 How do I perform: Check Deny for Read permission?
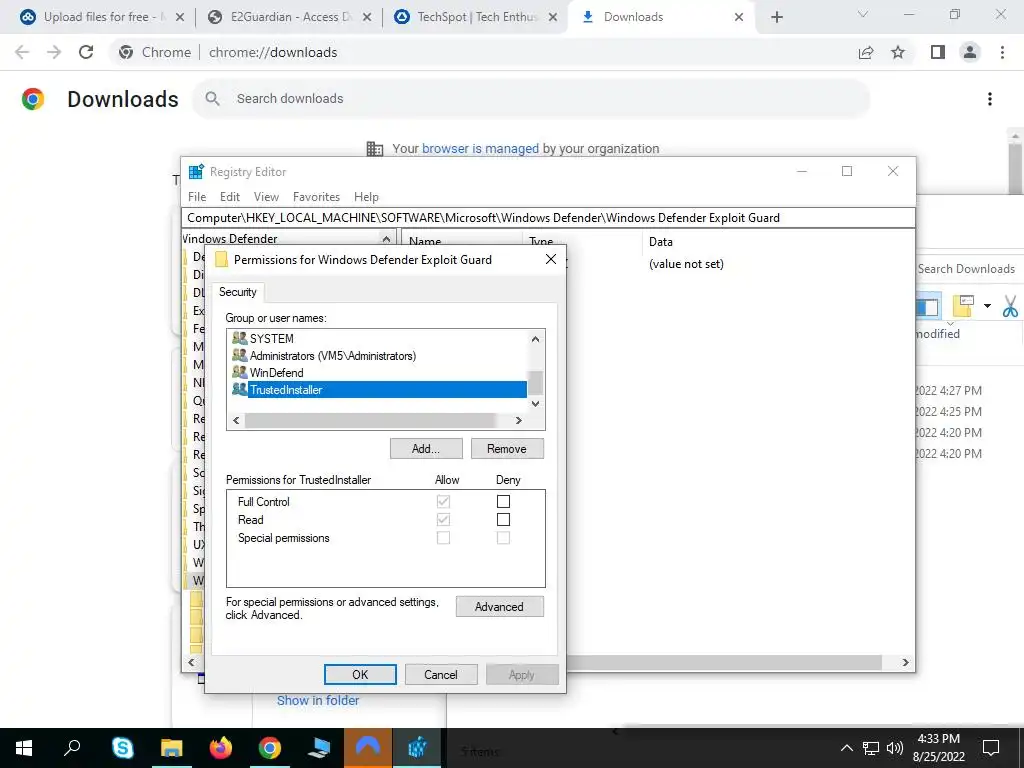tap(503, 520)
